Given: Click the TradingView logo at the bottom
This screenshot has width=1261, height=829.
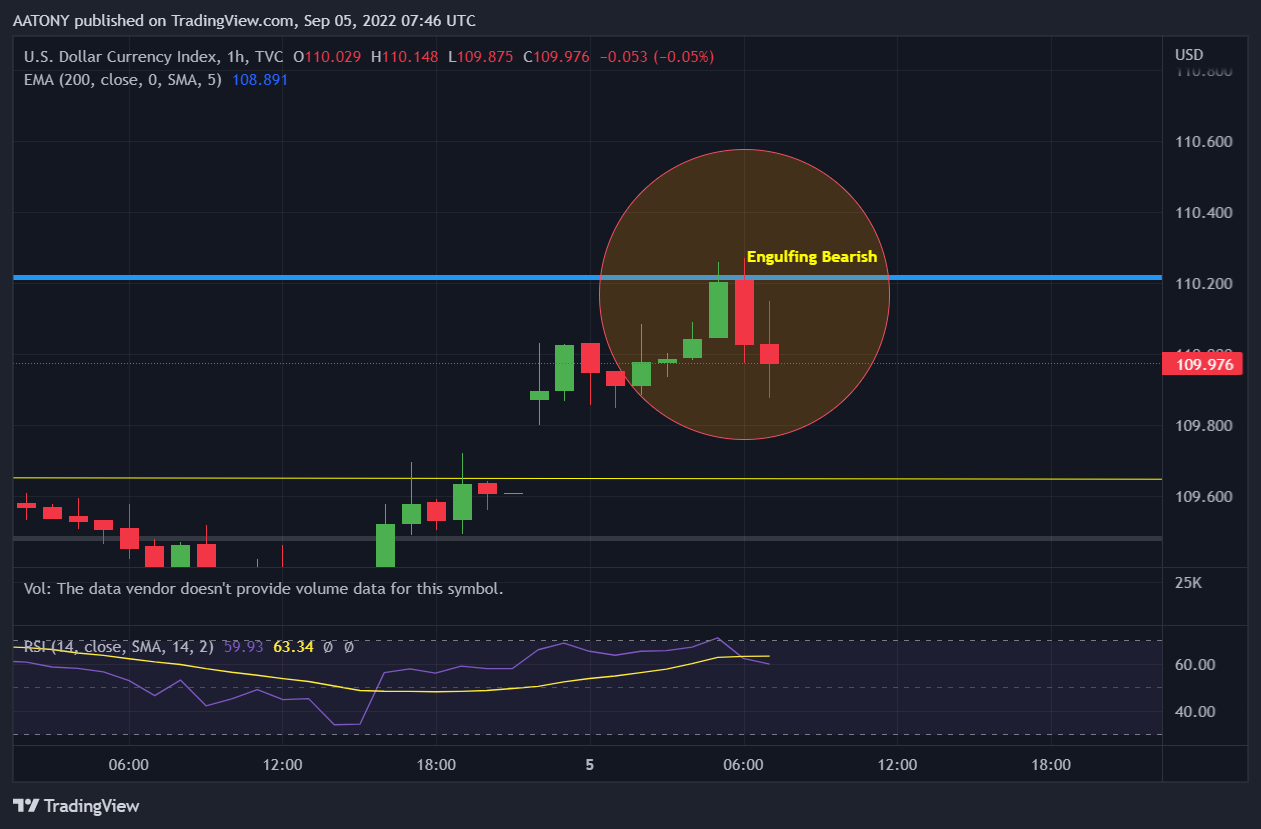Looking at the screenshot, I should tap(76, 806).
